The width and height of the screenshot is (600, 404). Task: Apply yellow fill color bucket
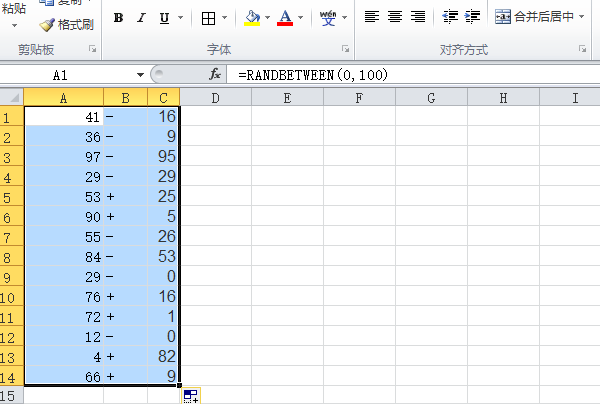[252, 18]
